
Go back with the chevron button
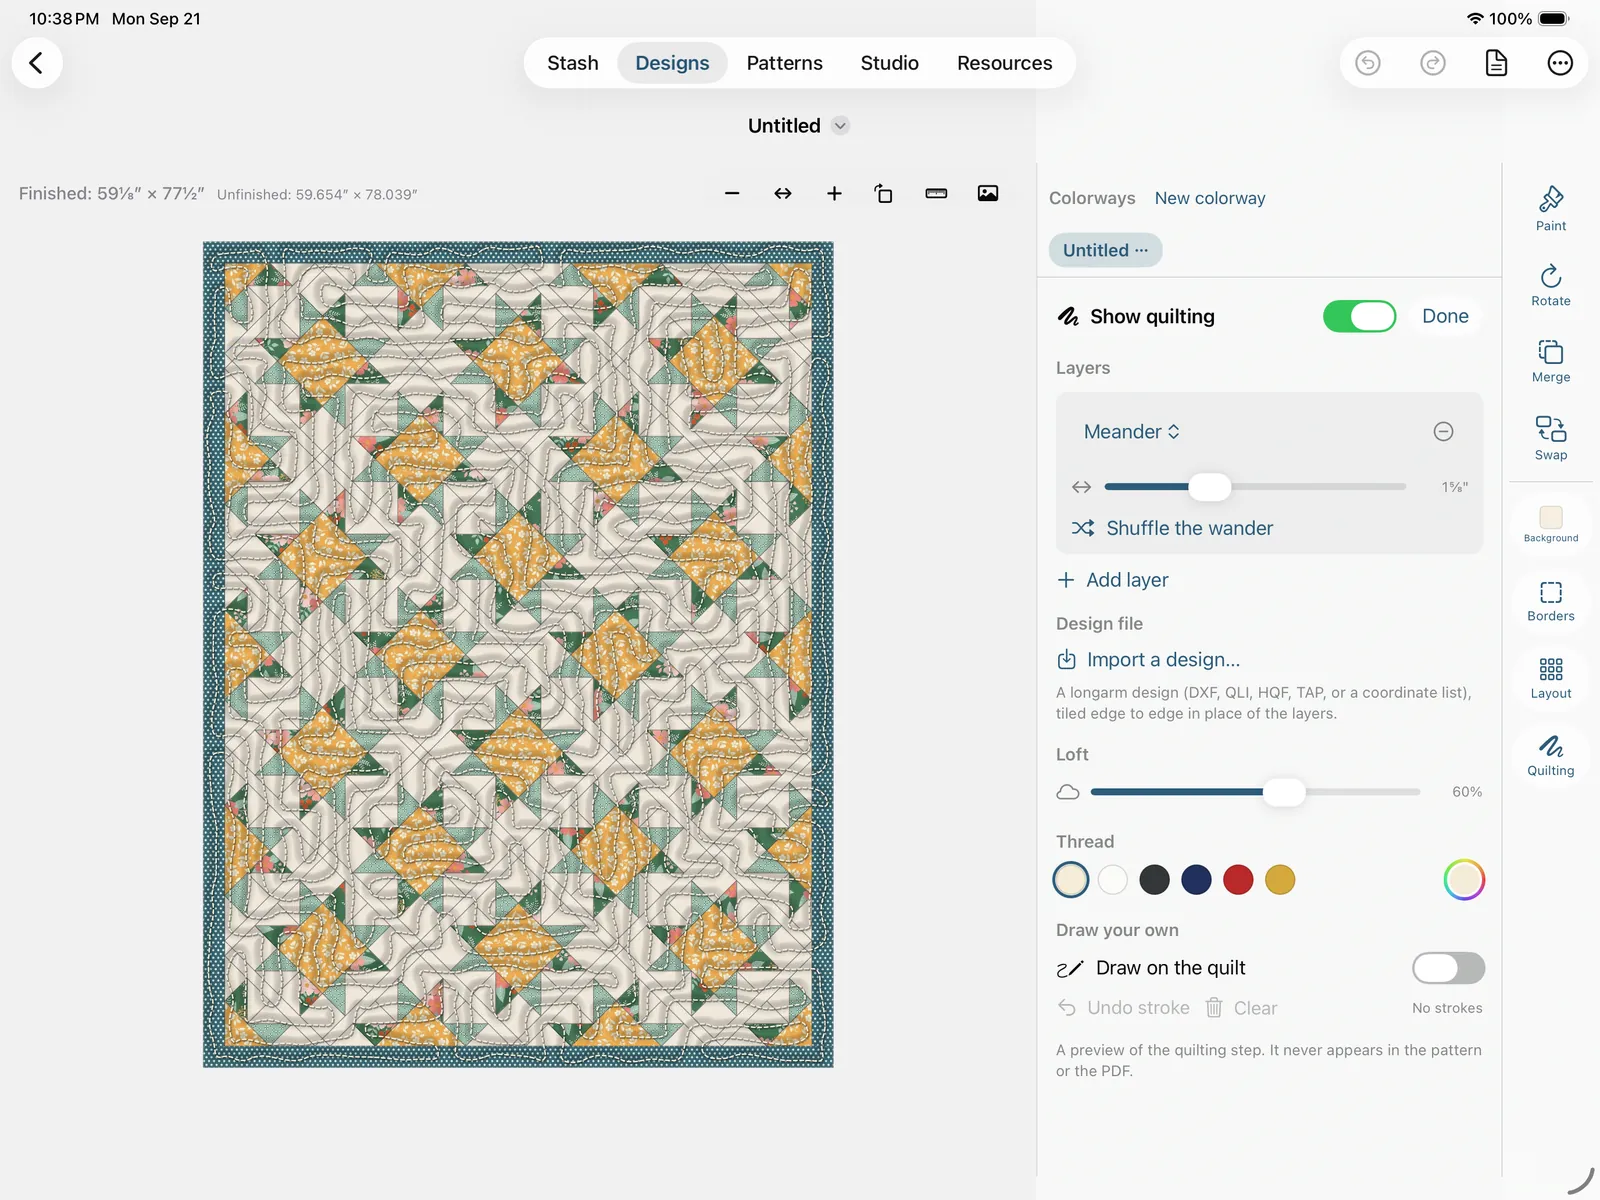click(x=37, y=63)
